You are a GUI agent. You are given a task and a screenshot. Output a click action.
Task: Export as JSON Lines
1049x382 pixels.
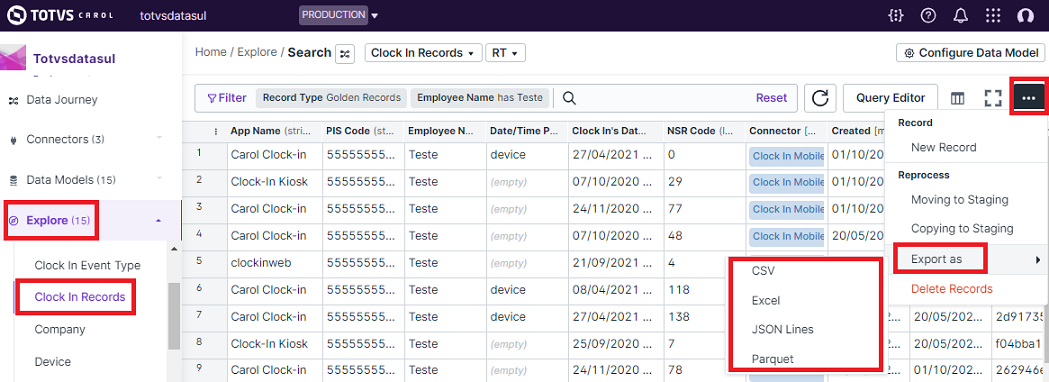(x=783, y=330)
